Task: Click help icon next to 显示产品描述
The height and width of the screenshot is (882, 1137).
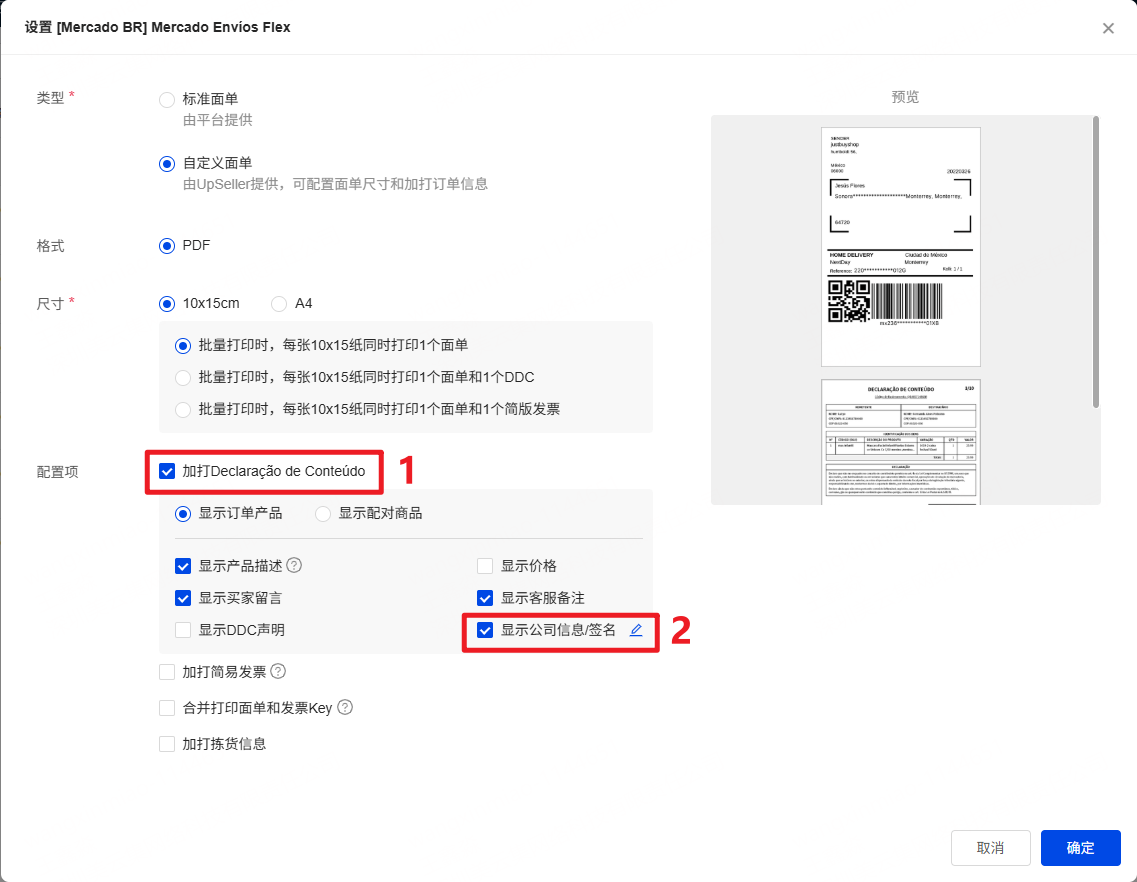Action: (x=294, y=565)
